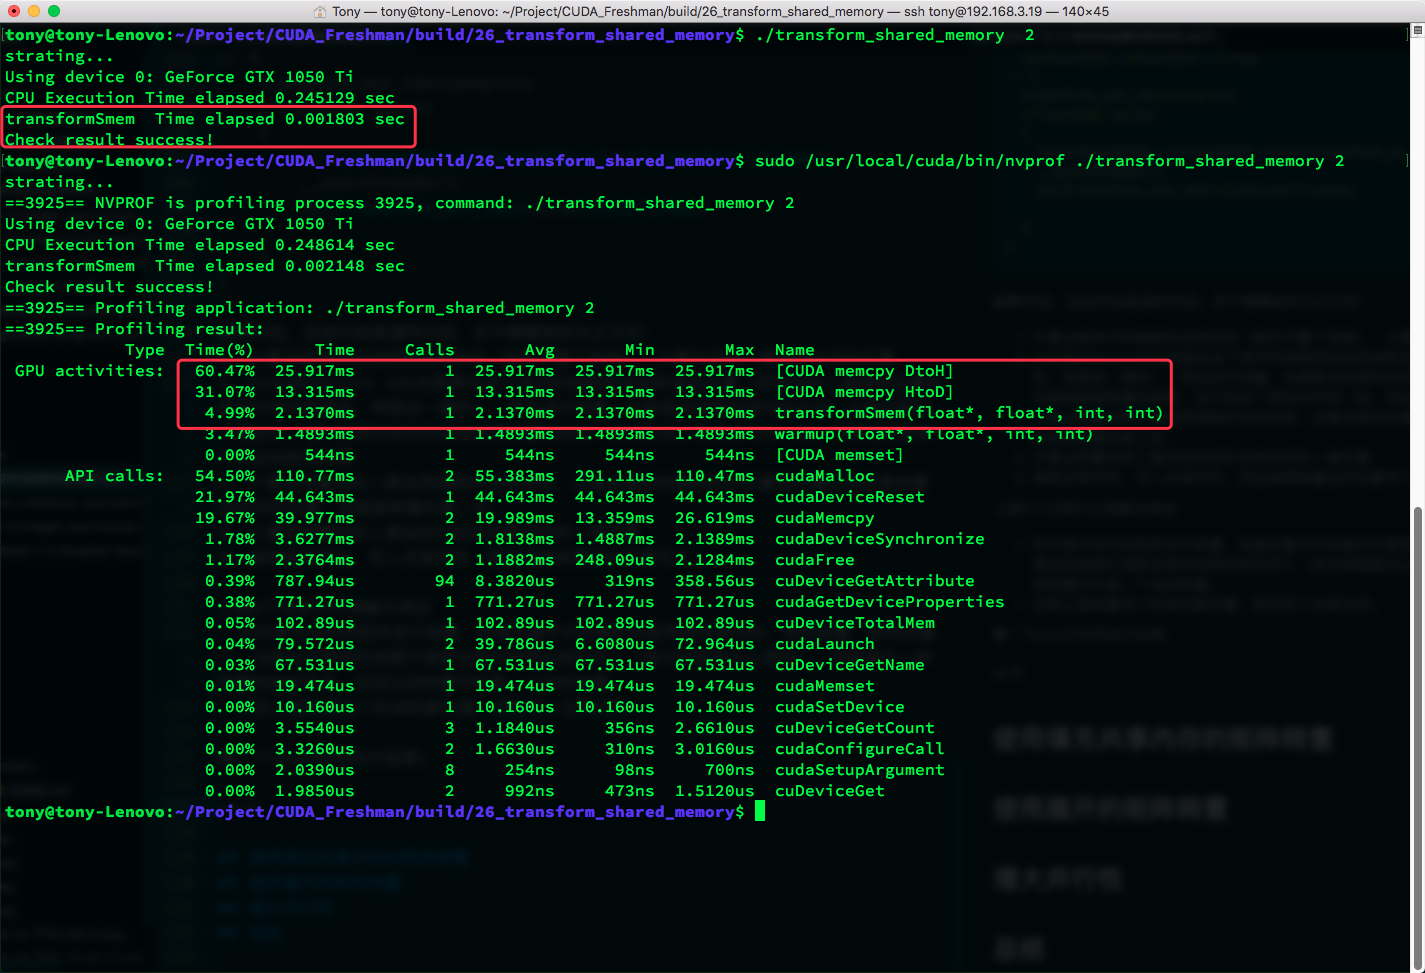The image size is (1425, 973).
Task: Click the window title text with ssh address
Action: (x=720, y=12)
